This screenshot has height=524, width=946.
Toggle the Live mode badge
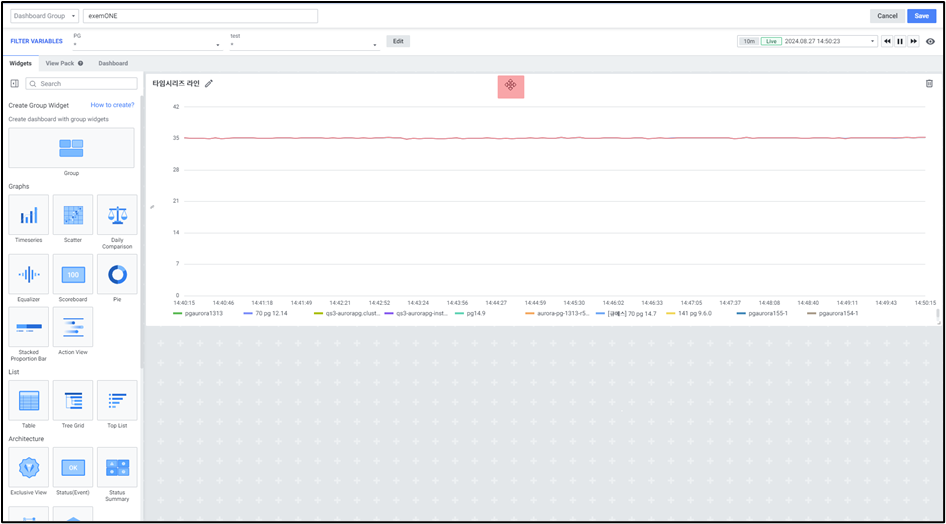coord(770,42)
